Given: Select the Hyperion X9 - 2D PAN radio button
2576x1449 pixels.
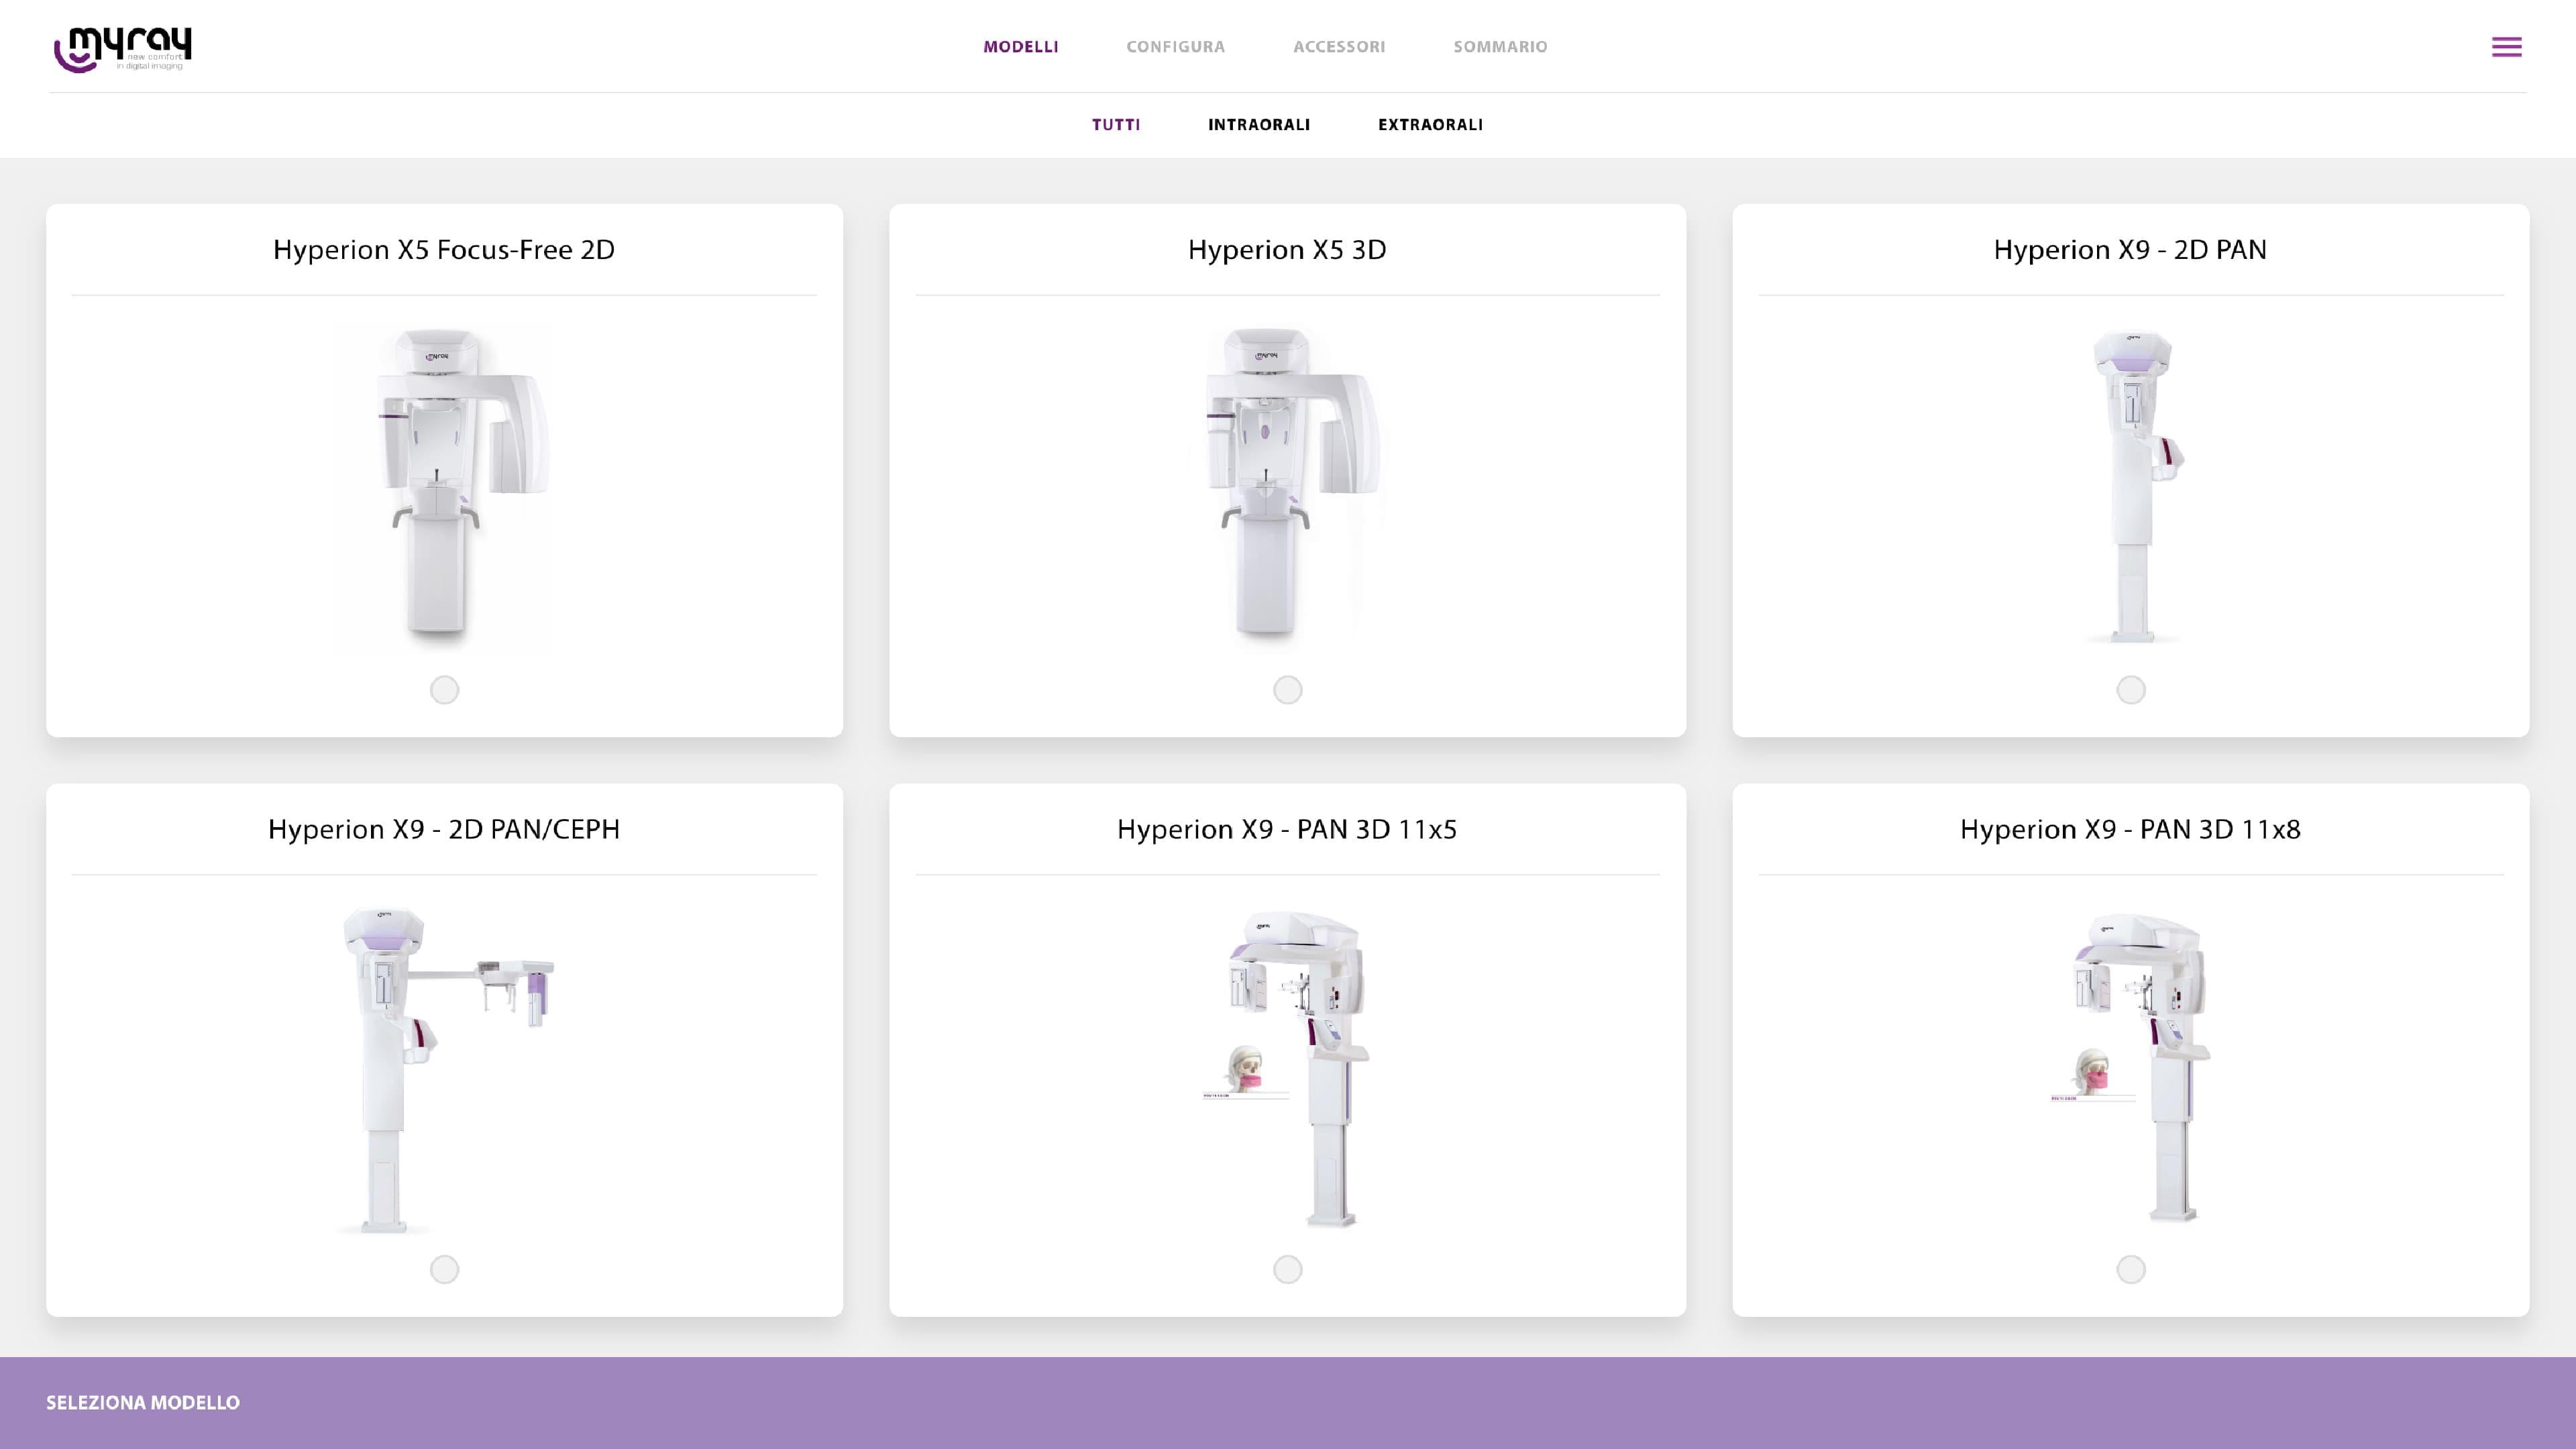Looking at the screenshot, I should 2131,690.
